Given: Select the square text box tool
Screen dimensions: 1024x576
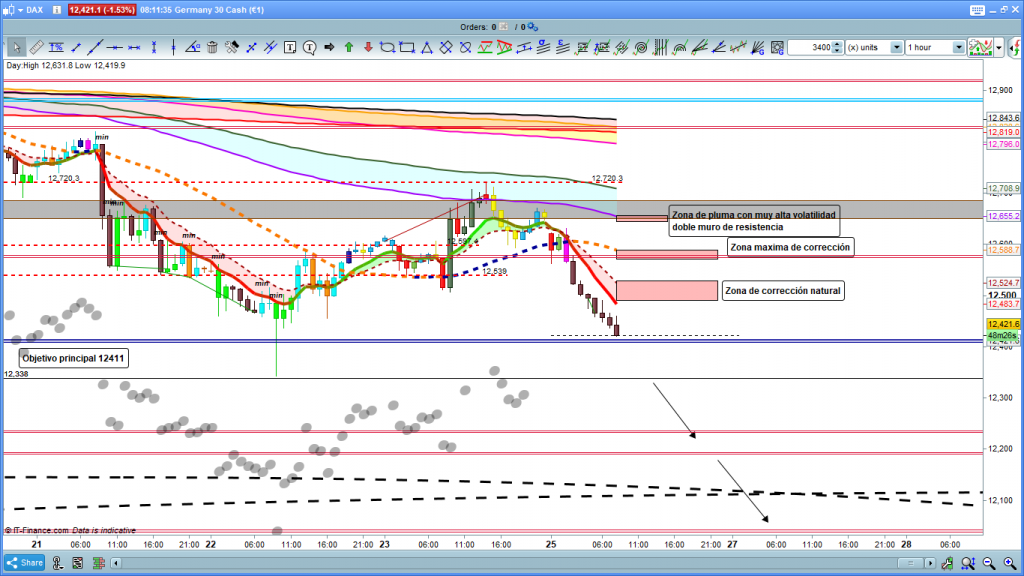Looking at the screenshot, I should coord(290,47).
